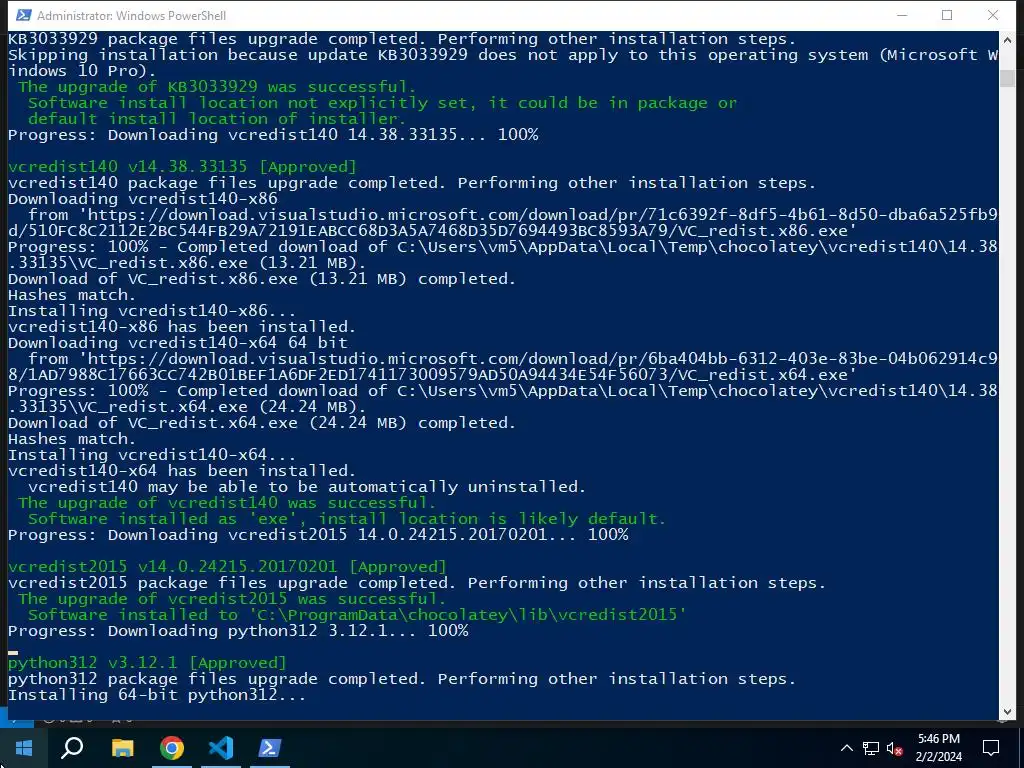Viewport: 1024px width, 768px height.
Task: Open taskbar Search magnifier
Action: (x=72, y=748)
